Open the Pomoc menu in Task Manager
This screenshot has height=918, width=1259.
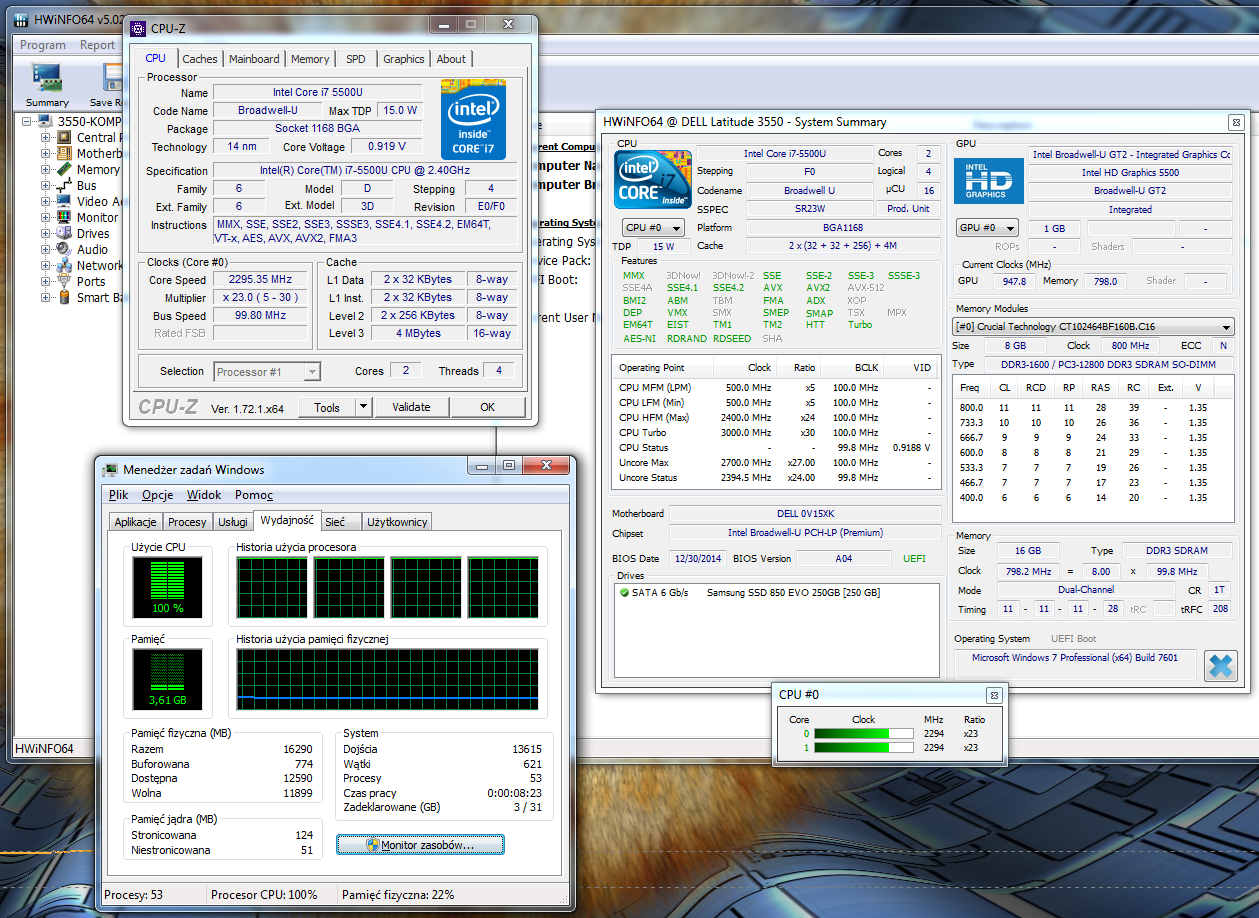coord(254,495)
